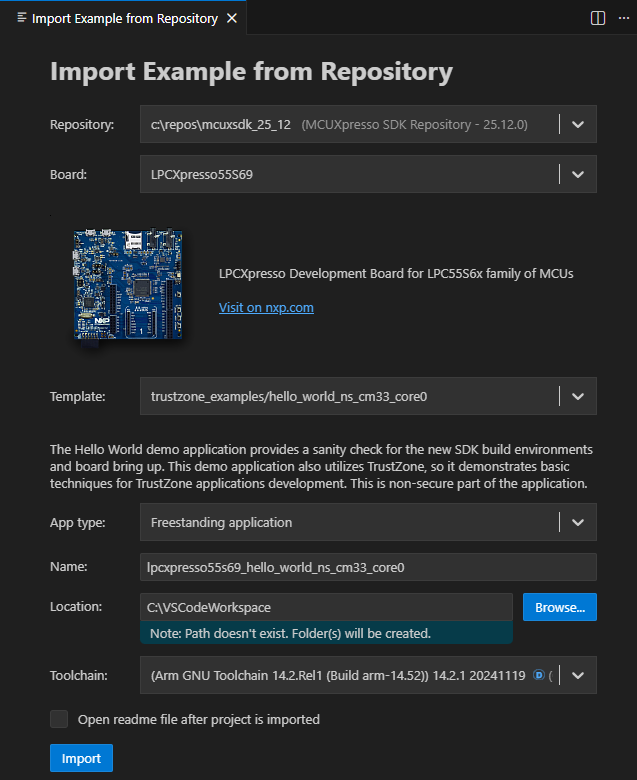Click the Browse... button
The width and height of the screenshot is (637, 780).
pos(559,607)
